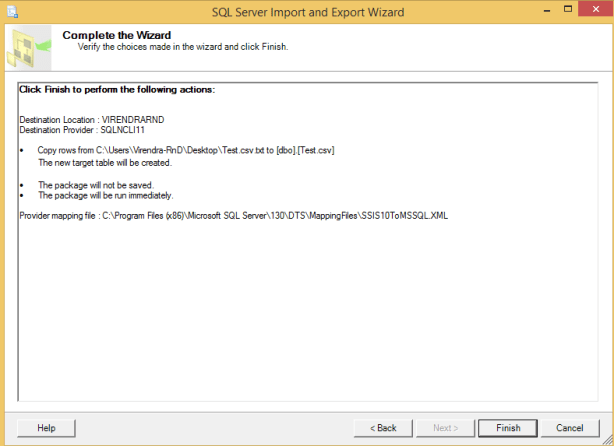Click the "Copy rows from" Test.csv.txt line

[x=185, y=150]
